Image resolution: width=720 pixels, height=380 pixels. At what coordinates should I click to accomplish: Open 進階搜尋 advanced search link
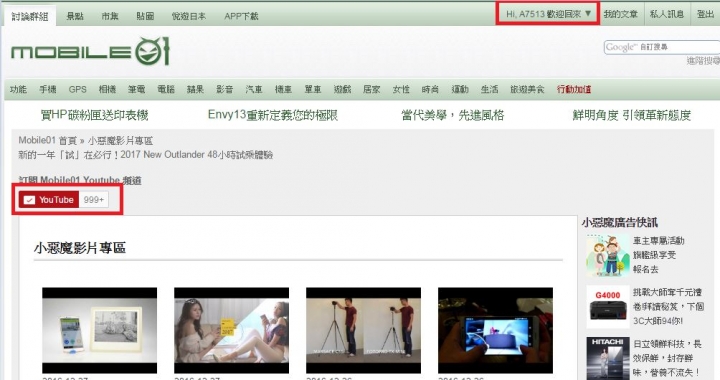703,61
